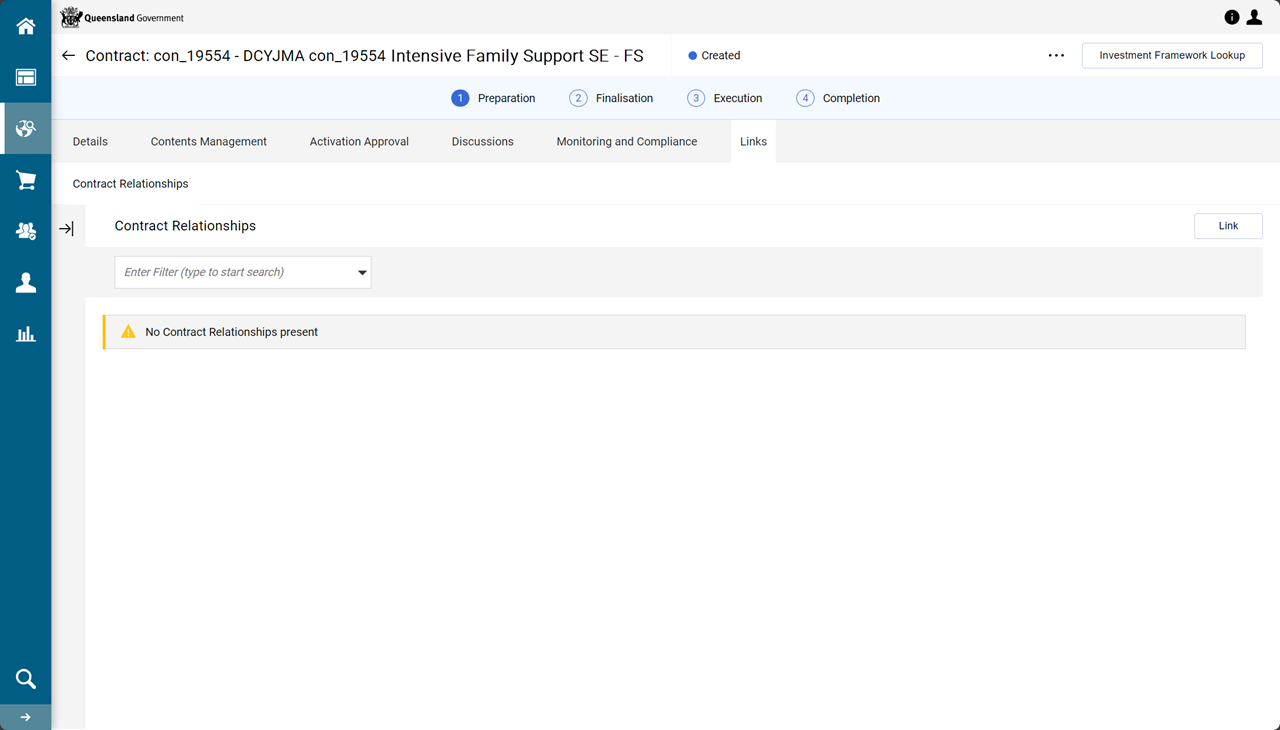The height and width of the screenshot is (730, 1280).
Task: Select the shopping cart sidebar icon
Action: (26, 180)
